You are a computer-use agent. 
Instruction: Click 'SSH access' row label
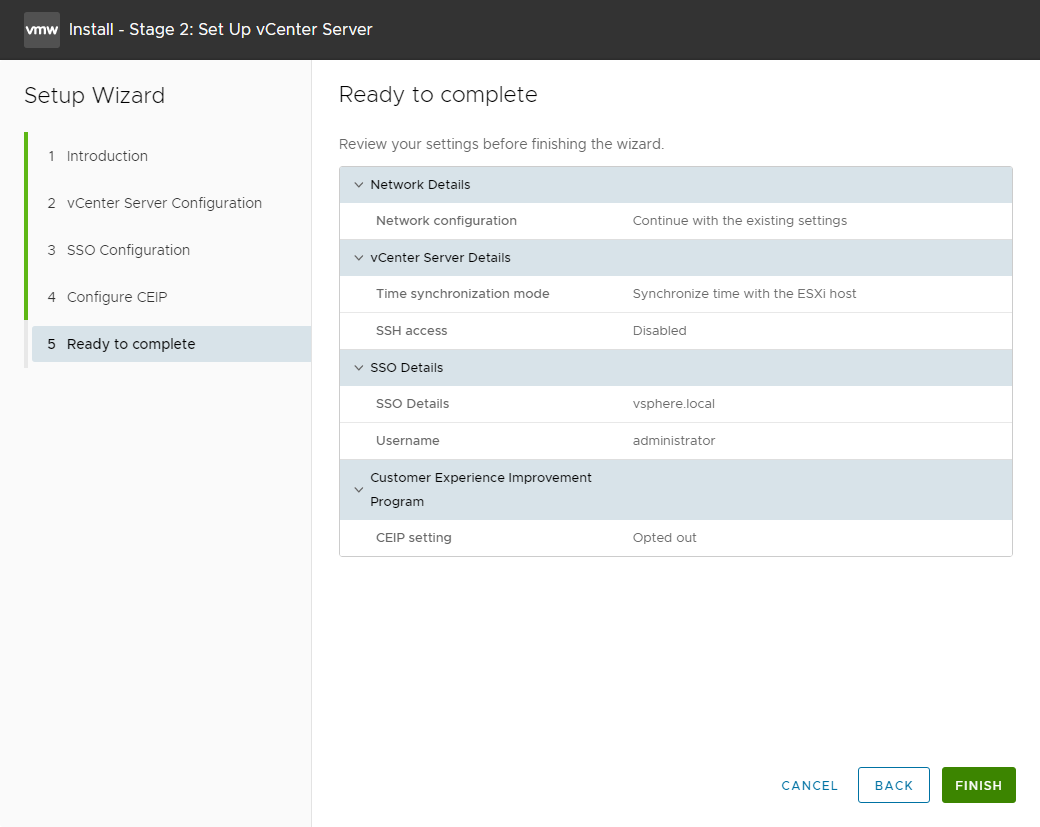coord(411,331)
